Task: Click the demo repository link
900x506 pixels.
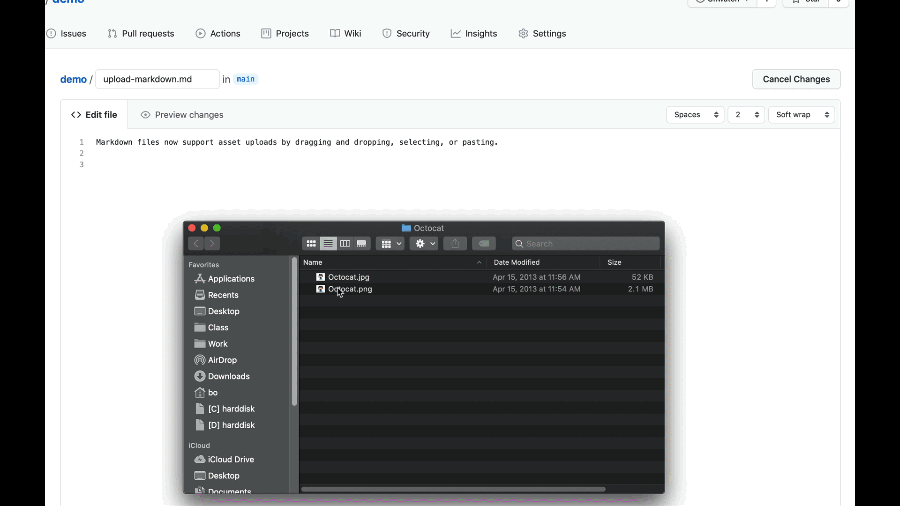Action: coord(73,79)
